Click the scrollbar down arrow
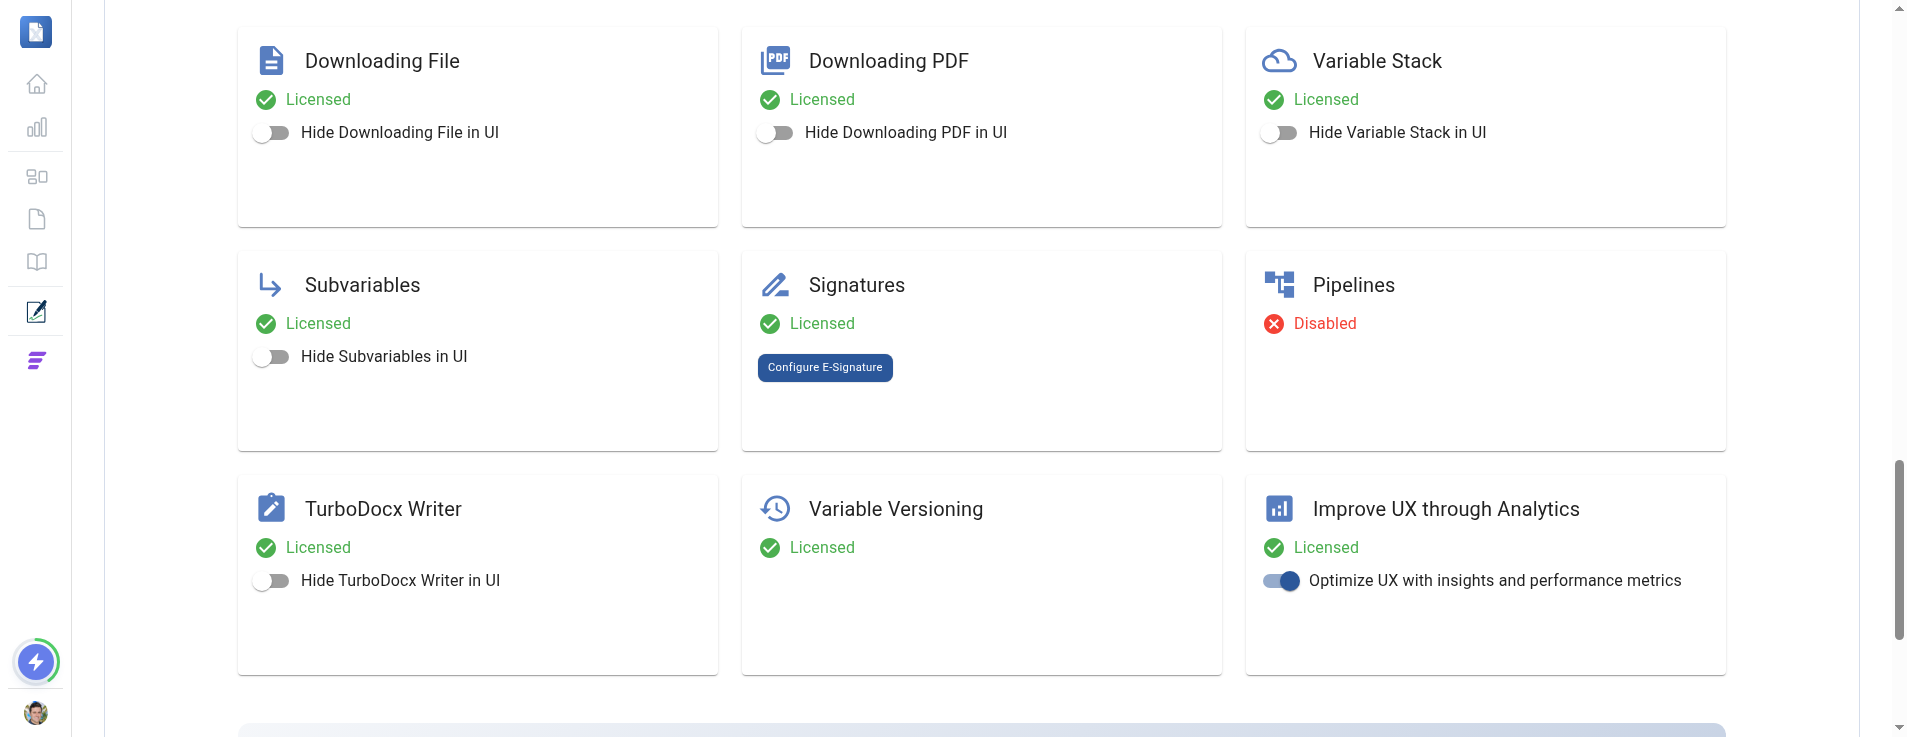1907x737 pixels. (1899, 728)
